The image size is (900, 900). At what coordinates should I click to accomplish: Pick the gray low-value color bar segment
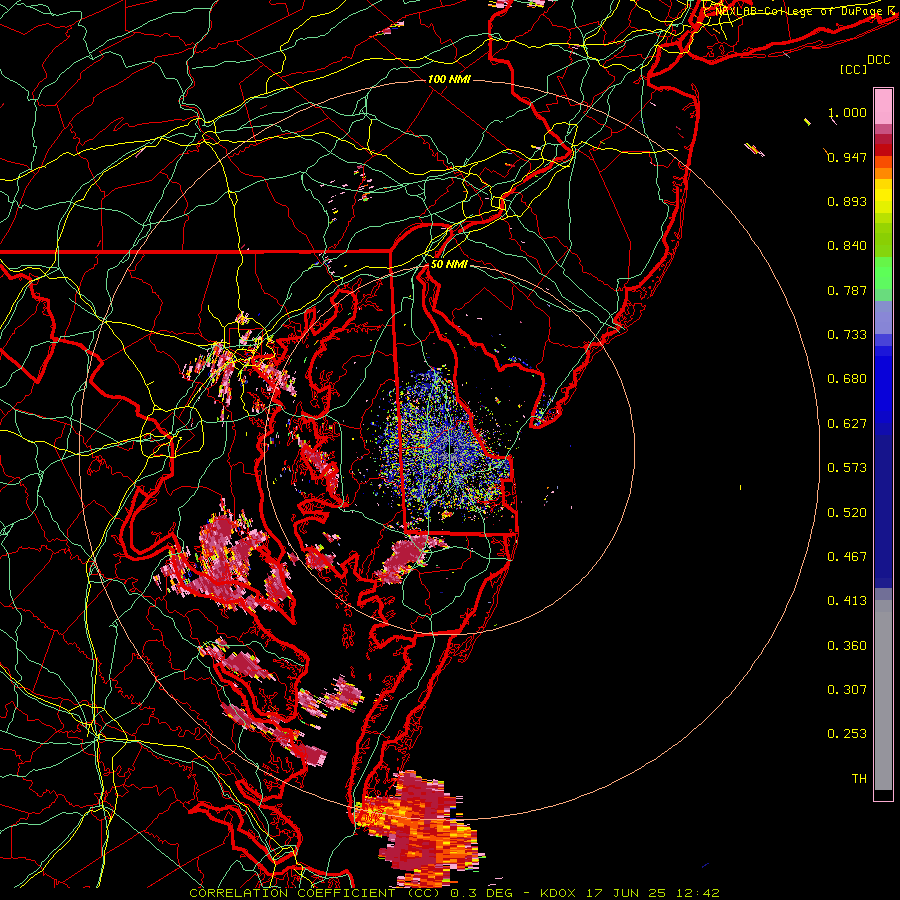883,695
